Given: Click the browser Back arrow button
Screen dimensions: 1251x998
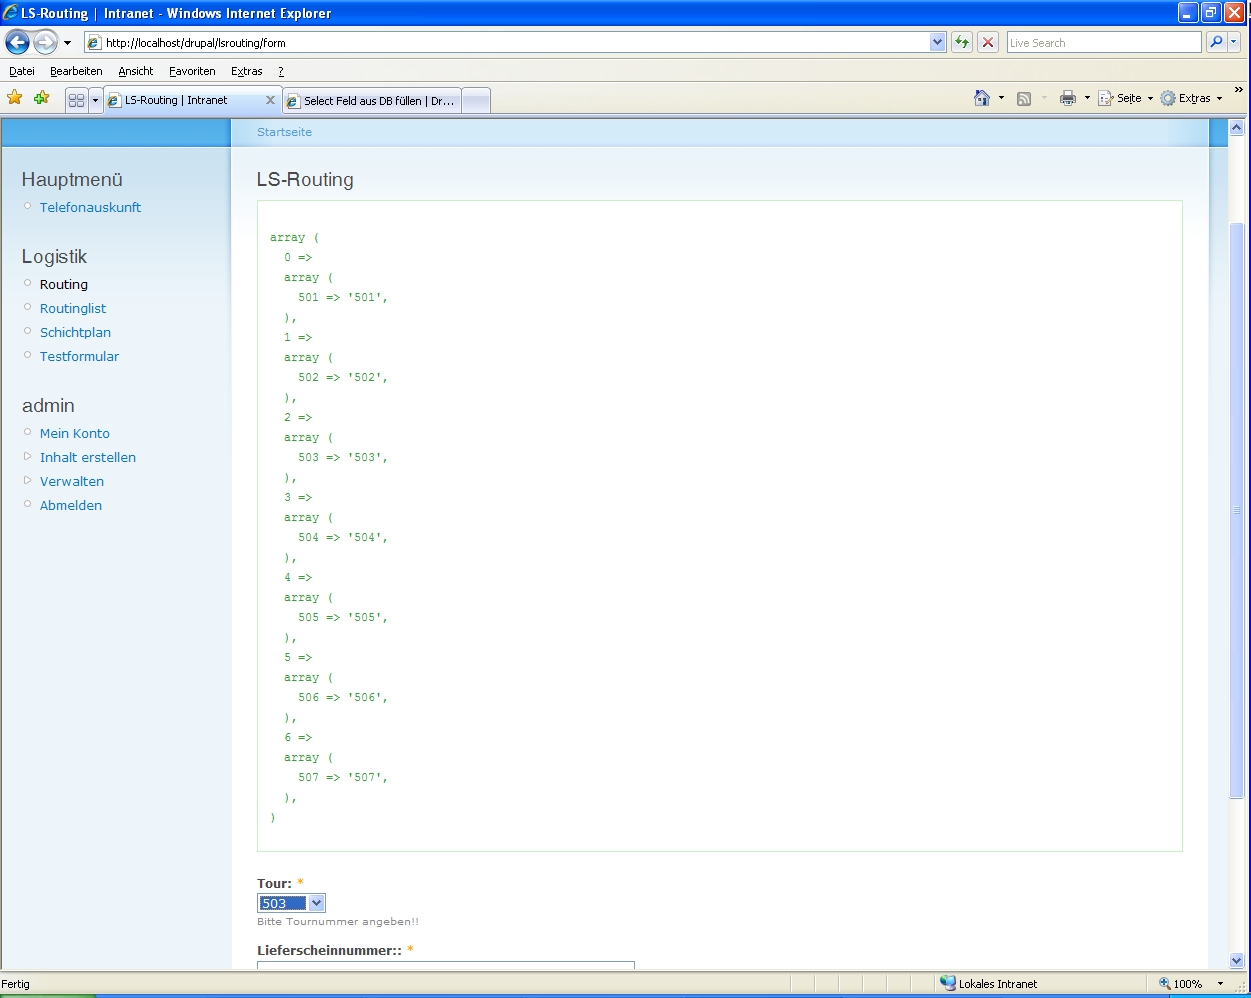Looking at the screenshot, I should 18,43.
